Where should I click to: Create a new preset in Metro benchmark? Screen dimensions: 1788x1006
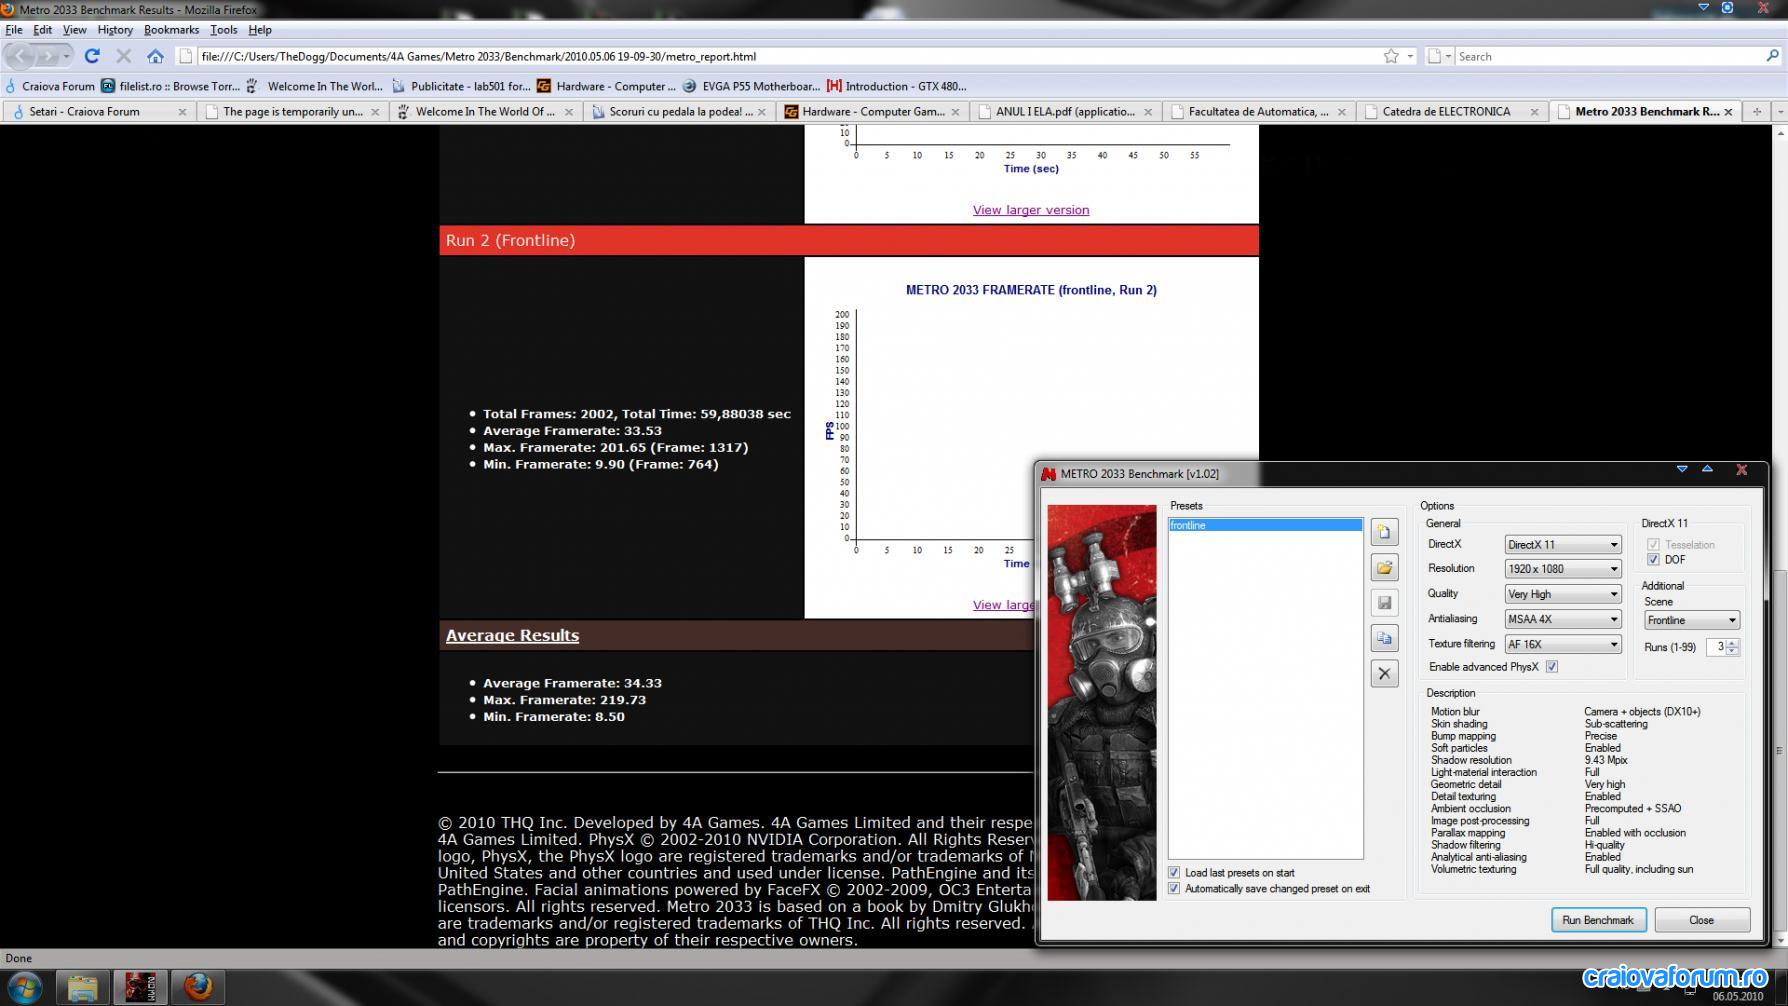(x=1384, y=532)
